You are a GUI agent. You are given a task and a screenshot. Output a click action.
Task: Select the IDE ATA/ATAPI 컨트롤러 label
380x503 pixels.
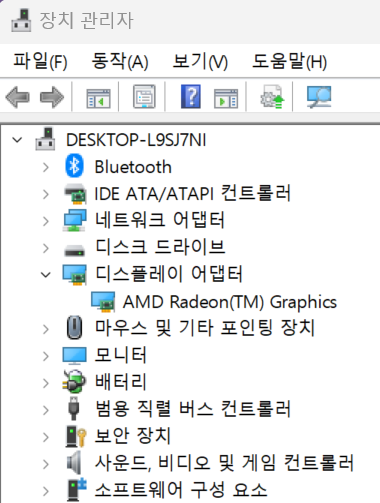click(193, 193)
